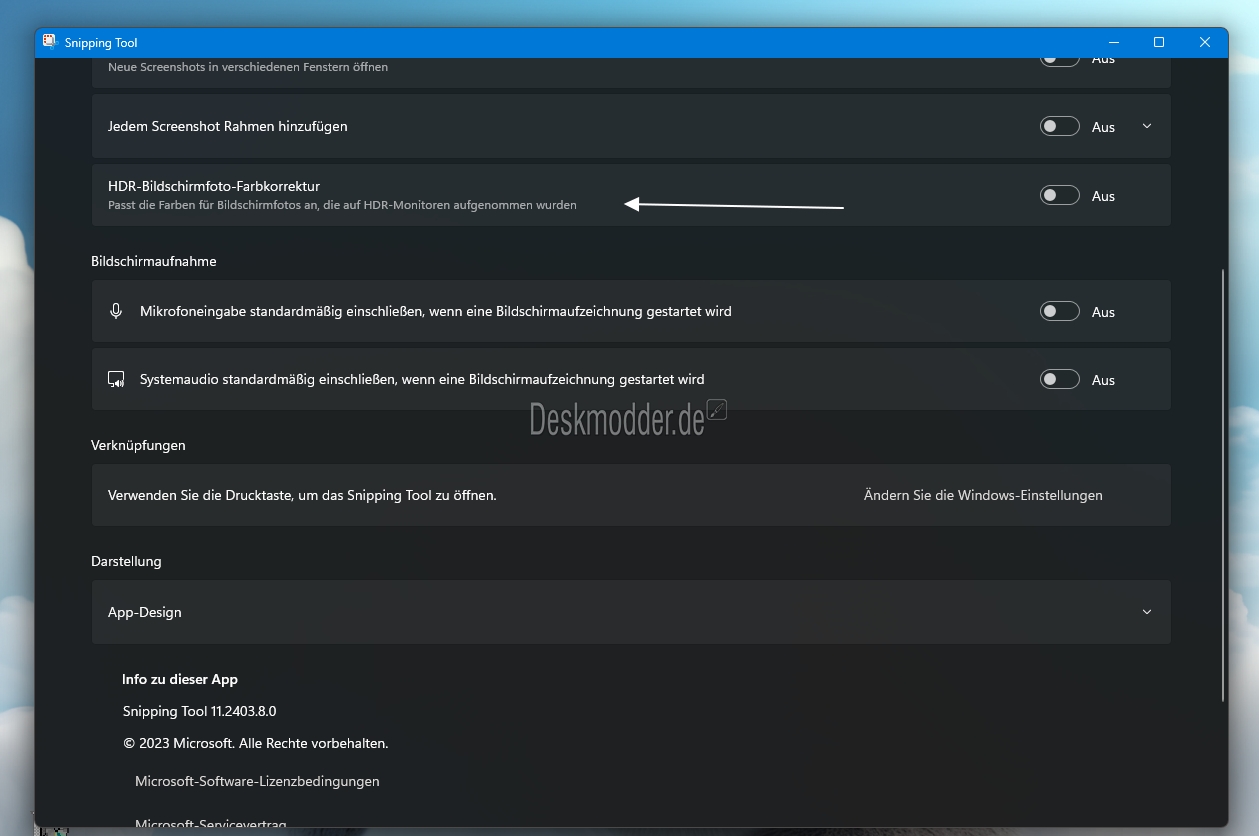The image size is (1259, 836).
Task: Maximize the Snipping Tool window
Action: pos(1159,42)
